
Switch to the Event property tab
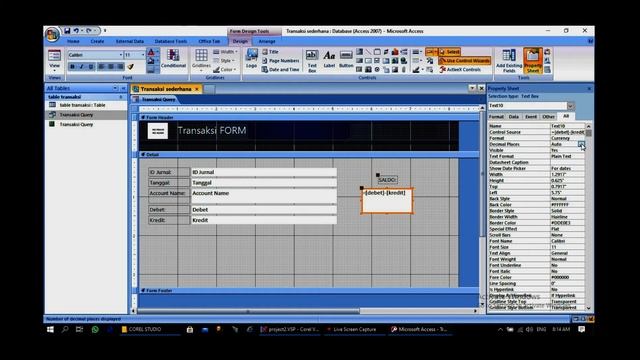531,116
